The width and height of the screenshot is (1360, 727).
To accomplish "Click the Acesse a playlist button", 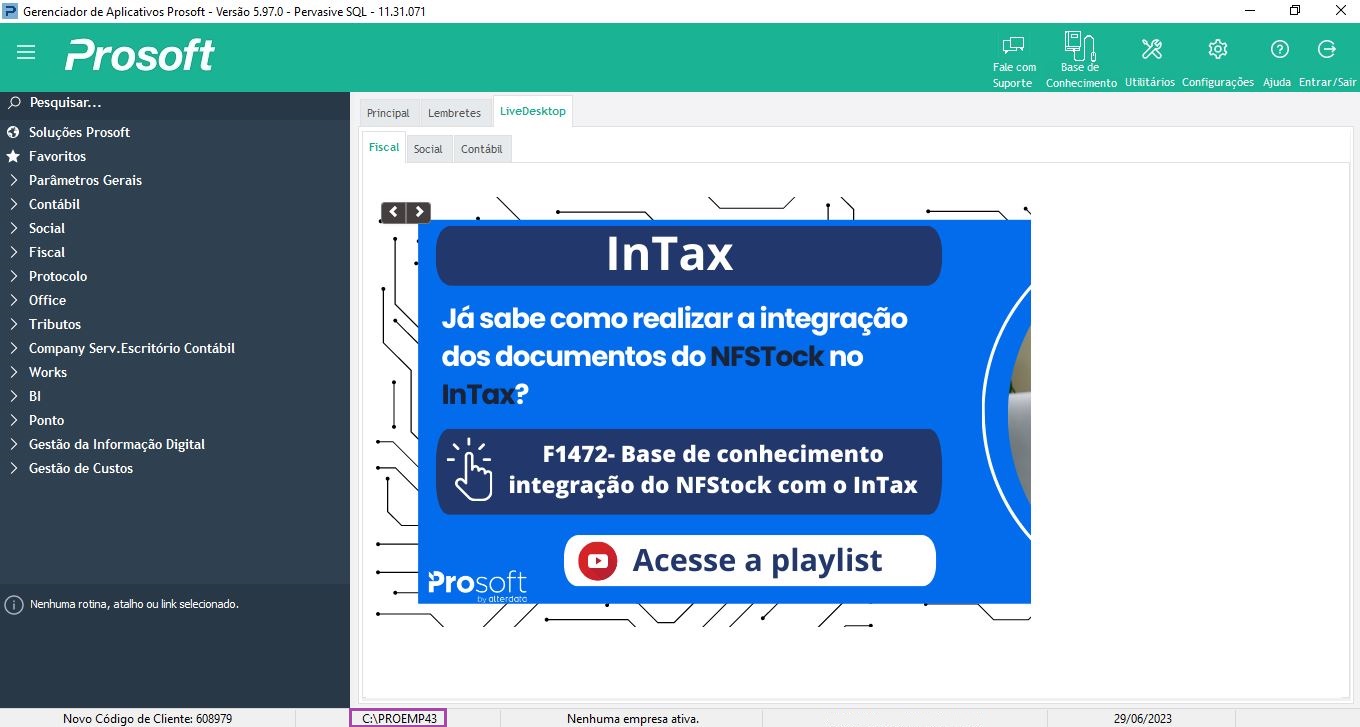I will pos(750,560).
